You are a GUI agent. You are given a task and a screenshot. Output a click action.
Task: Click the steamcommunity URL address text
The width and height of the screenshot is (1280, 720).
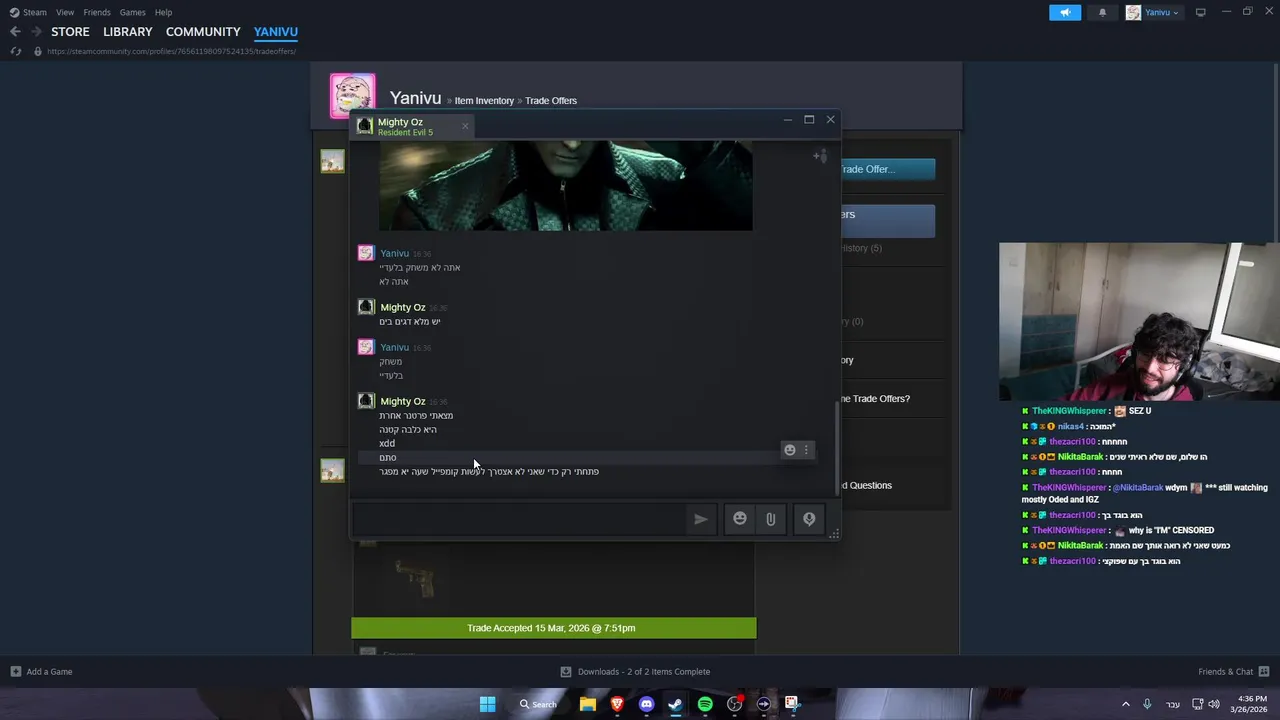(171, 51)
